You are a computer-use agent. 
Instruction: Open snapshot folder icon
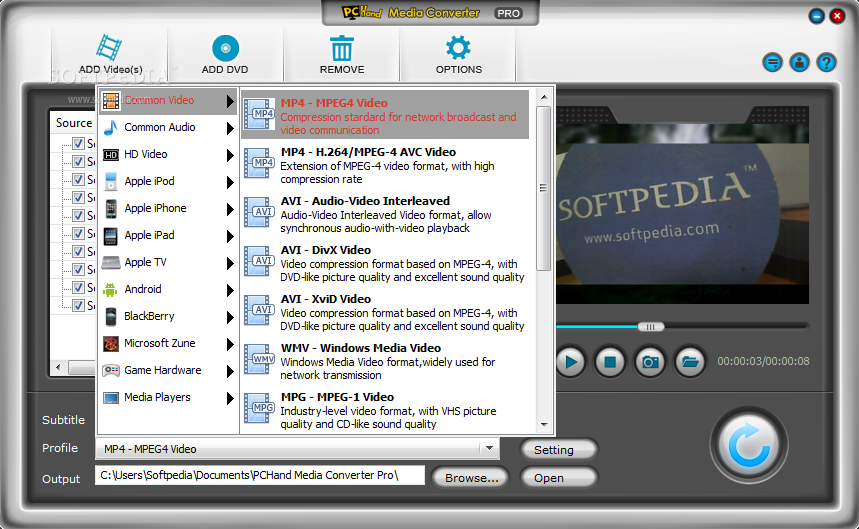690,361
